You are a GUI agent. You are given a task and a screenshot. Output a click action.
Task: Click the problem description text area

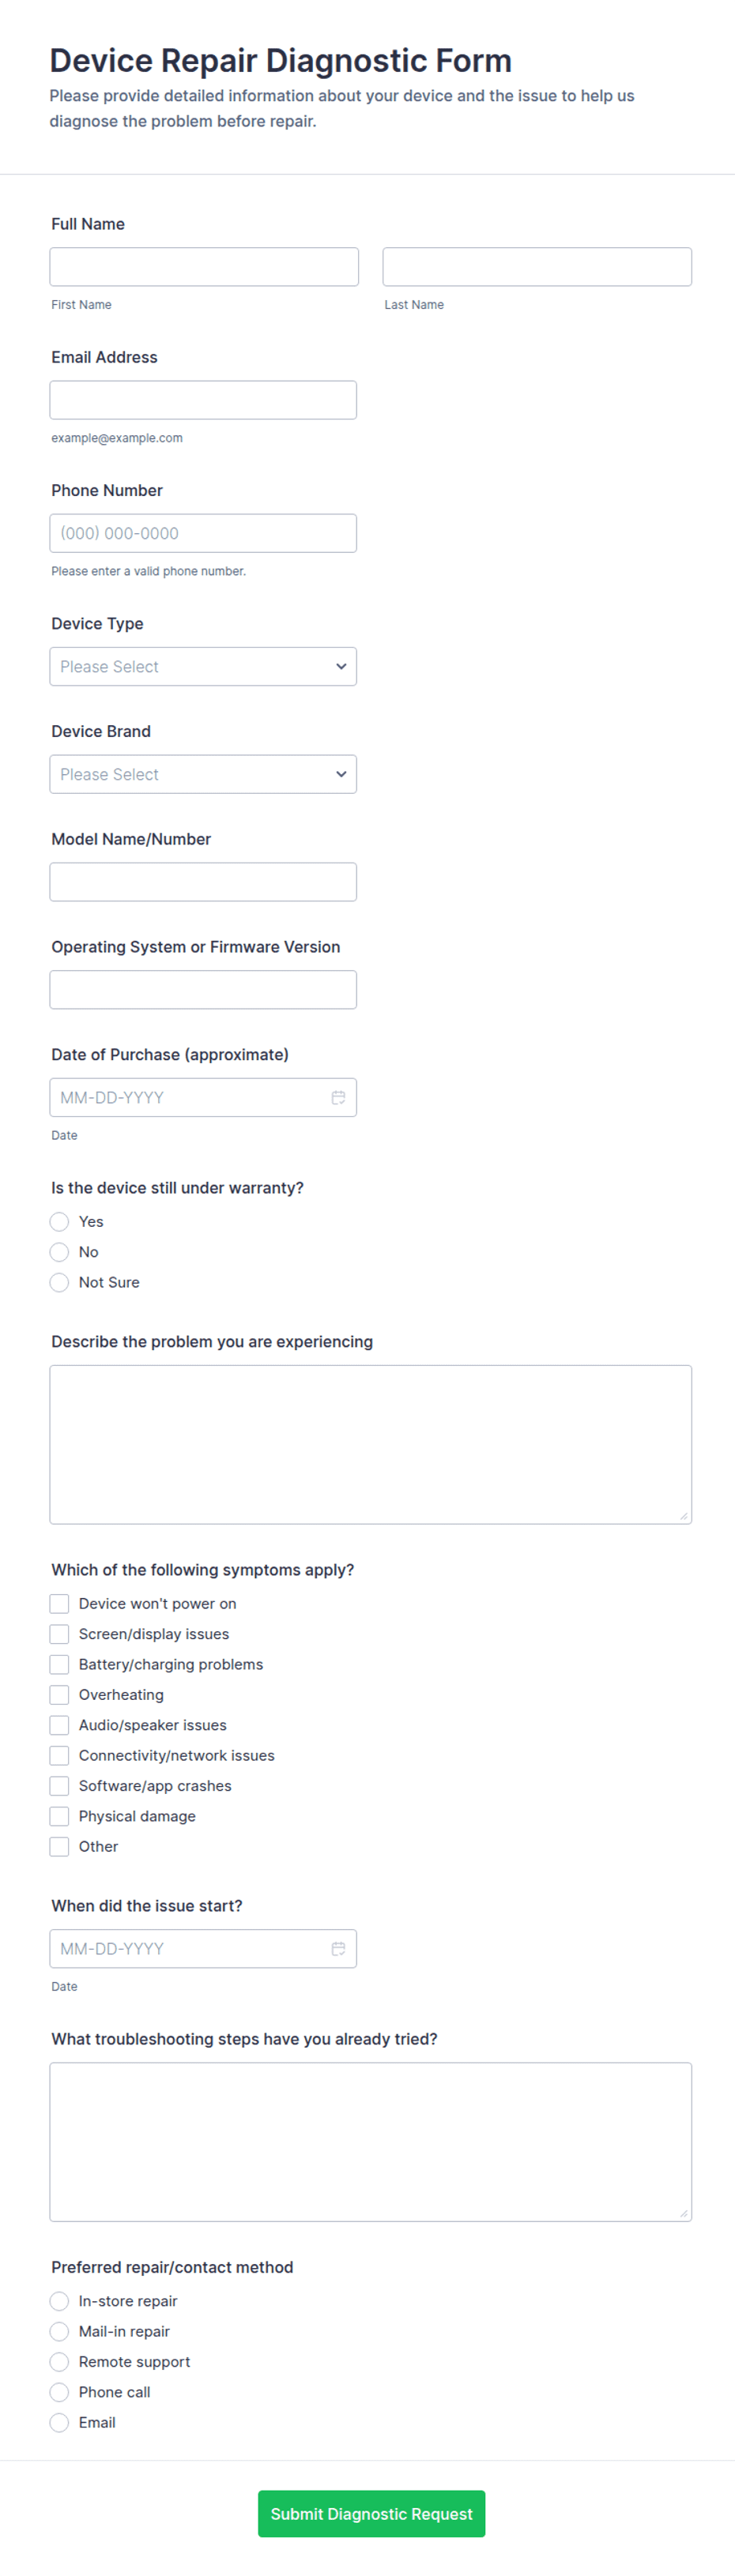tap(370, 1444)
